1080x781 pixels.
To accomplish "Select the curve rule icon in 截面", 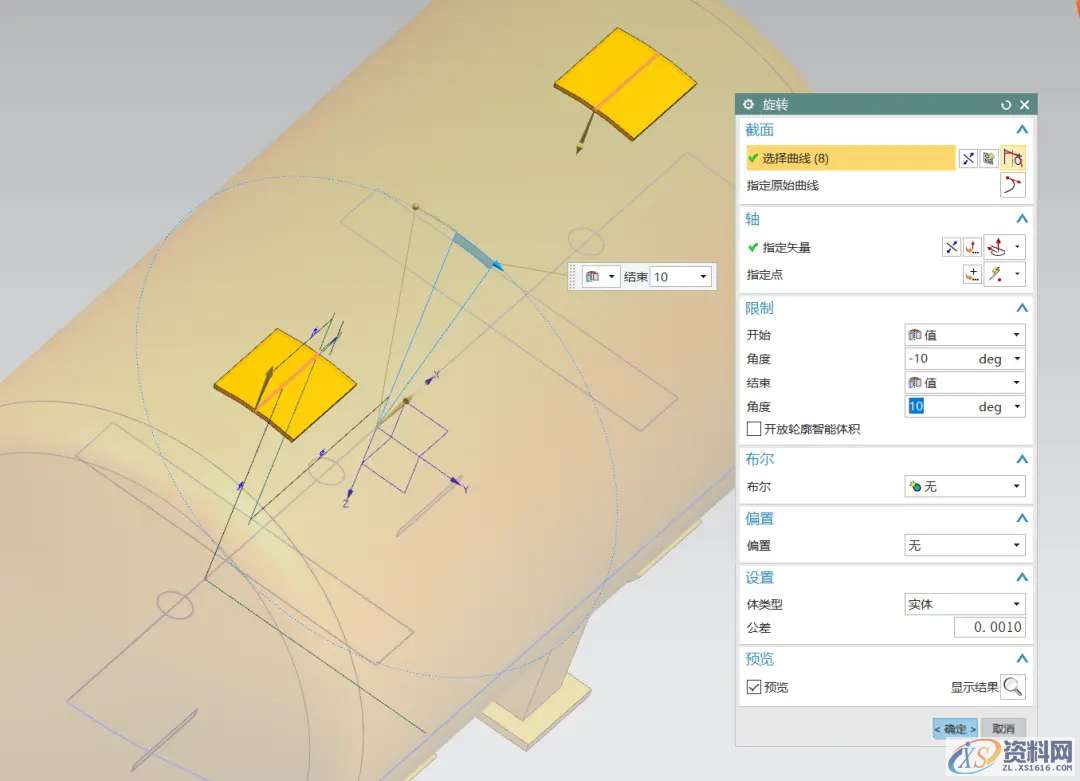I will pos(1013,158).
